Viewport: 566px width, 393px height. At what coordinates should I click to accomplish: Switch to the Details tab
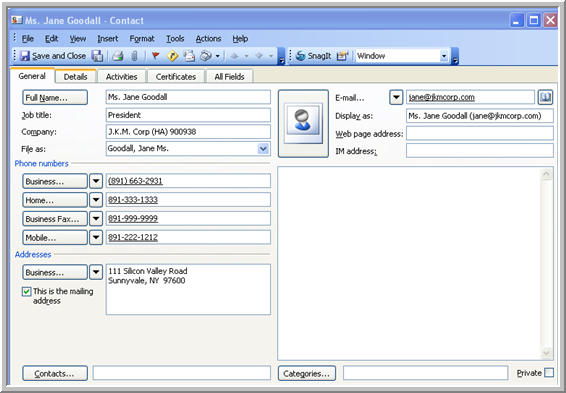point(75,77)
